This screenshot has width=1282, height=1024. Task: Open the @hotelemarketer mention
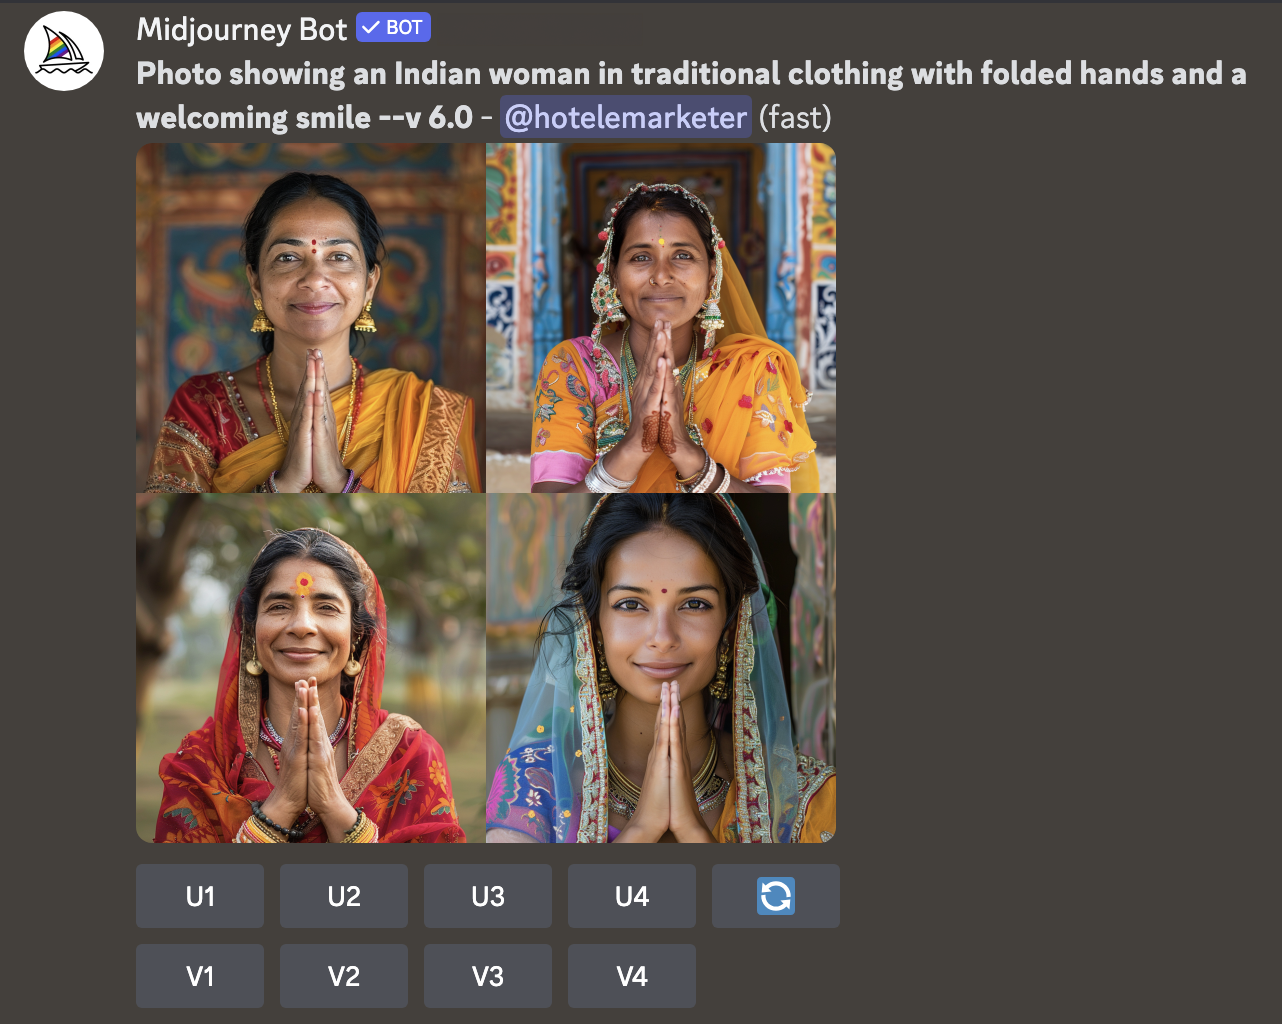(626, 117)
